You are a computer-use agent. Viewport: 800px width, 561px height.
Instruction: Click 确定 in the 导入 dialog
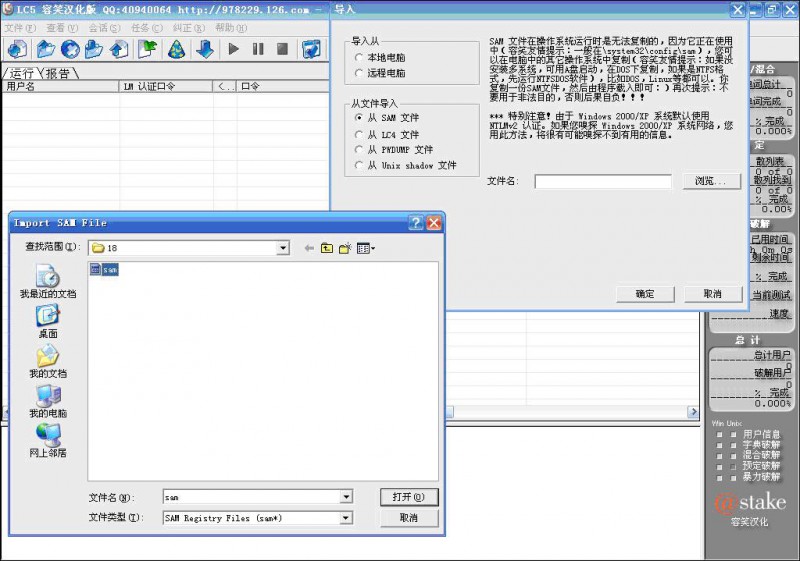tap(645, 294)
